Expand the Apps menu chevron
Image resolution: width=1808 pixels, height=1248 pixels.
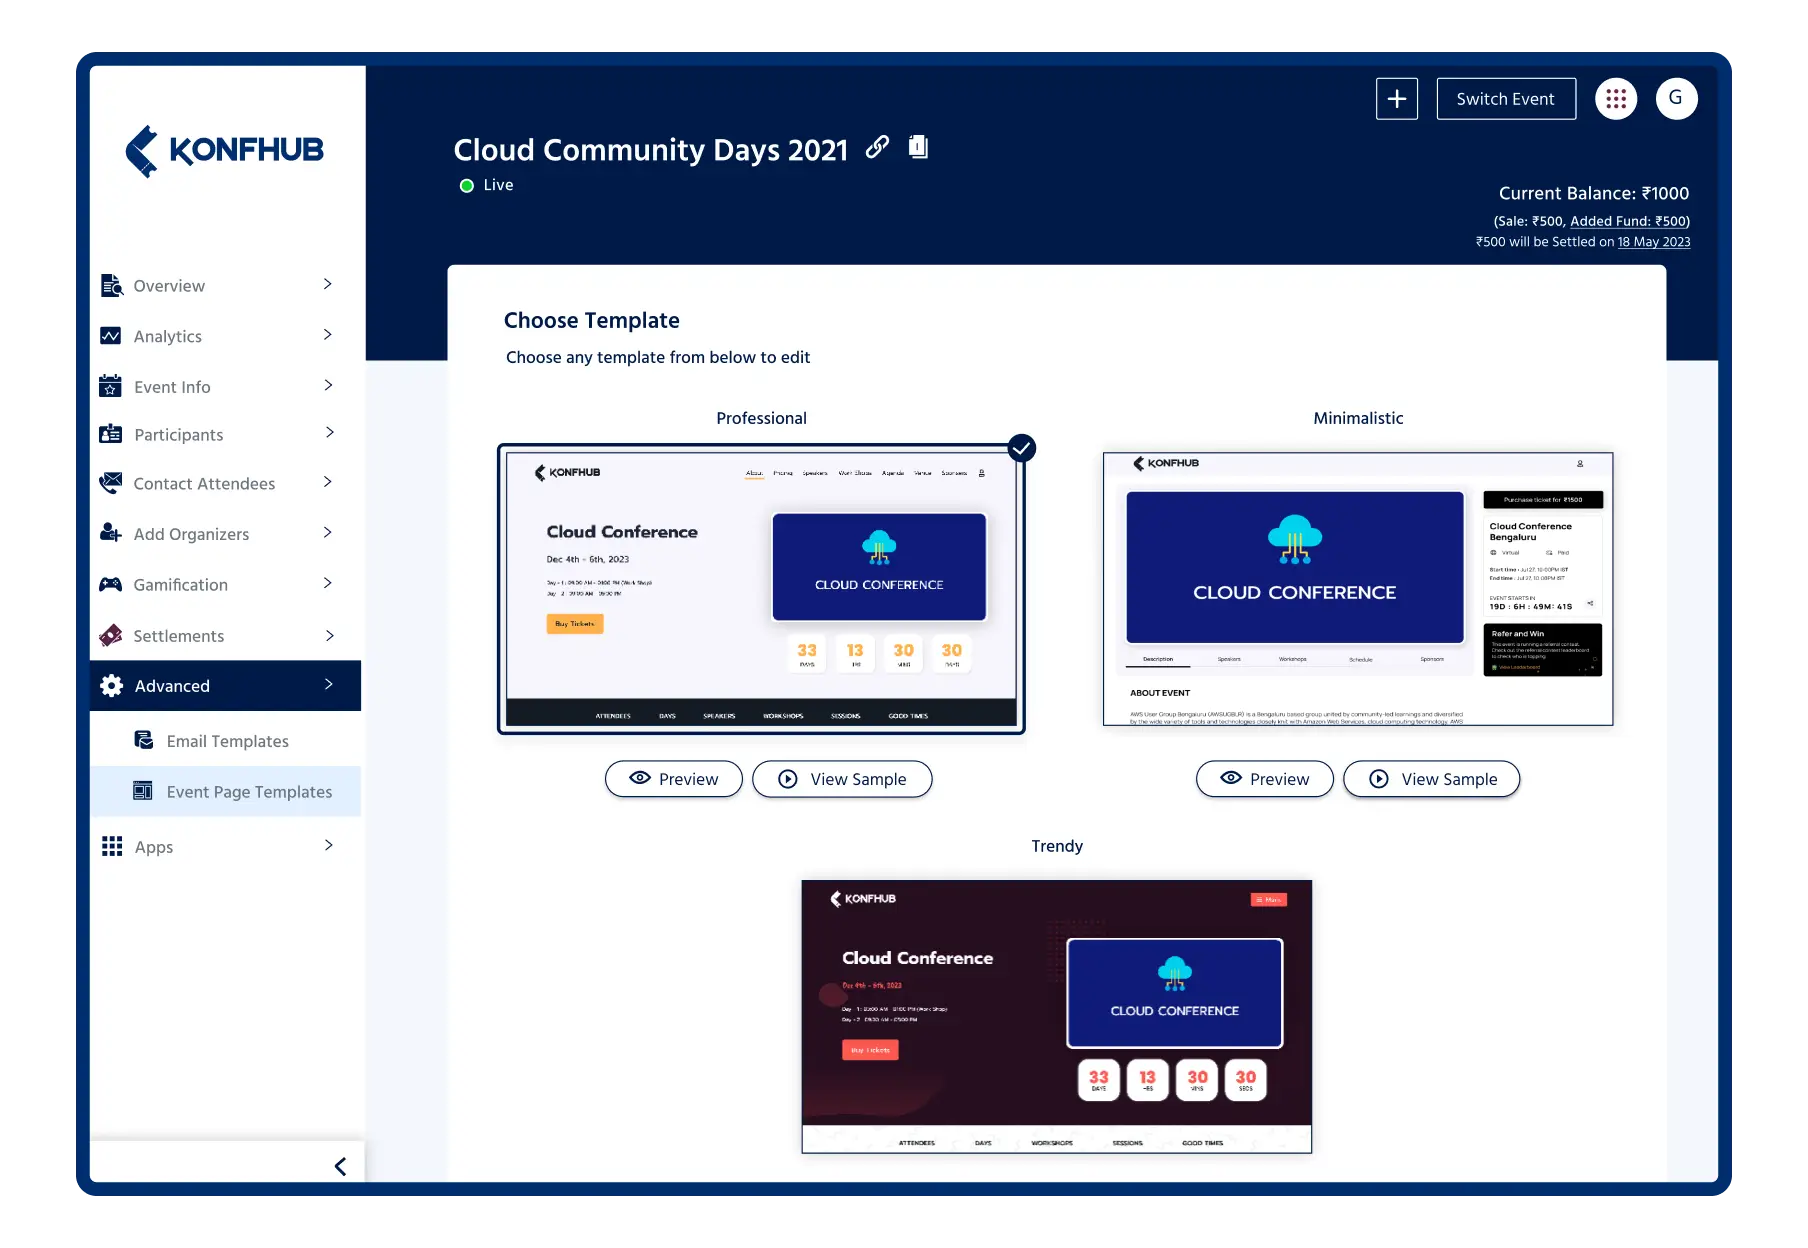point(328,845)
